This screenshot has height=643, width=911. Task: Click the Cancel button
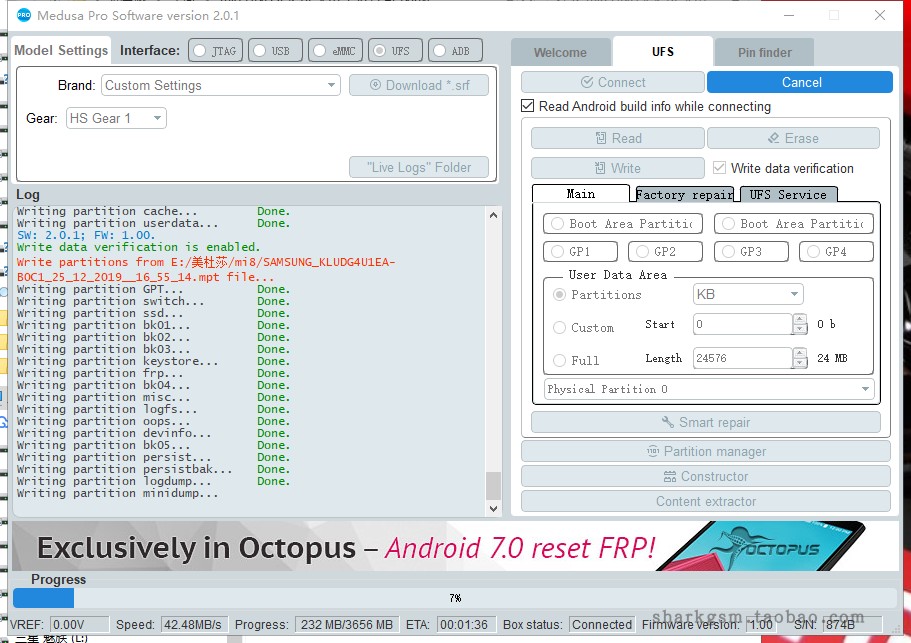point(800,82)
